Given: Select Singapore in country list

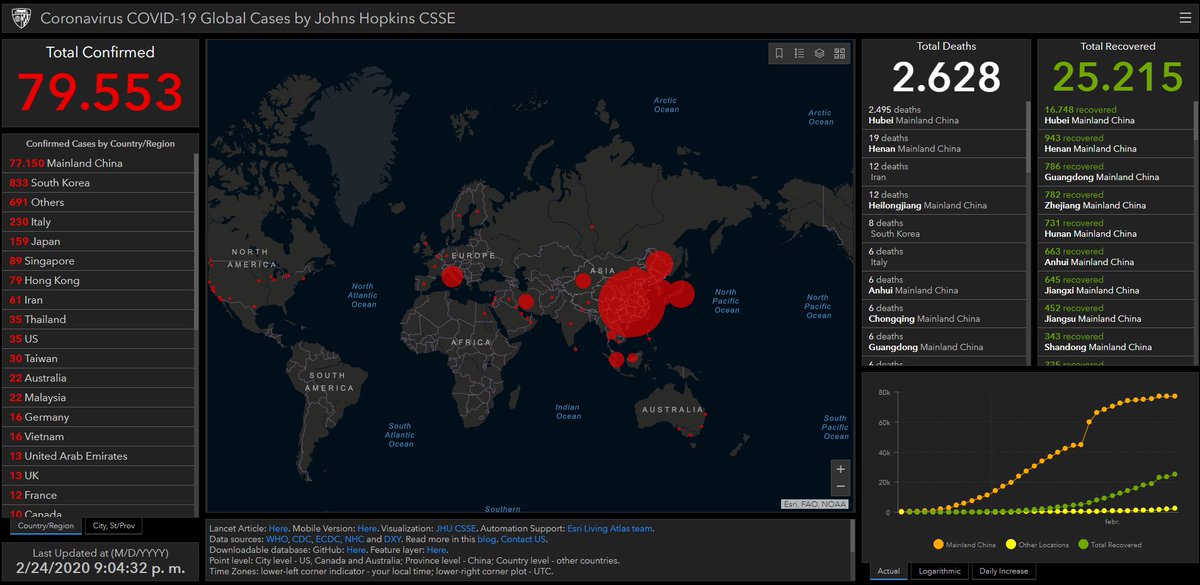Looking at the screenshot, I should click(x=99, y=261).
